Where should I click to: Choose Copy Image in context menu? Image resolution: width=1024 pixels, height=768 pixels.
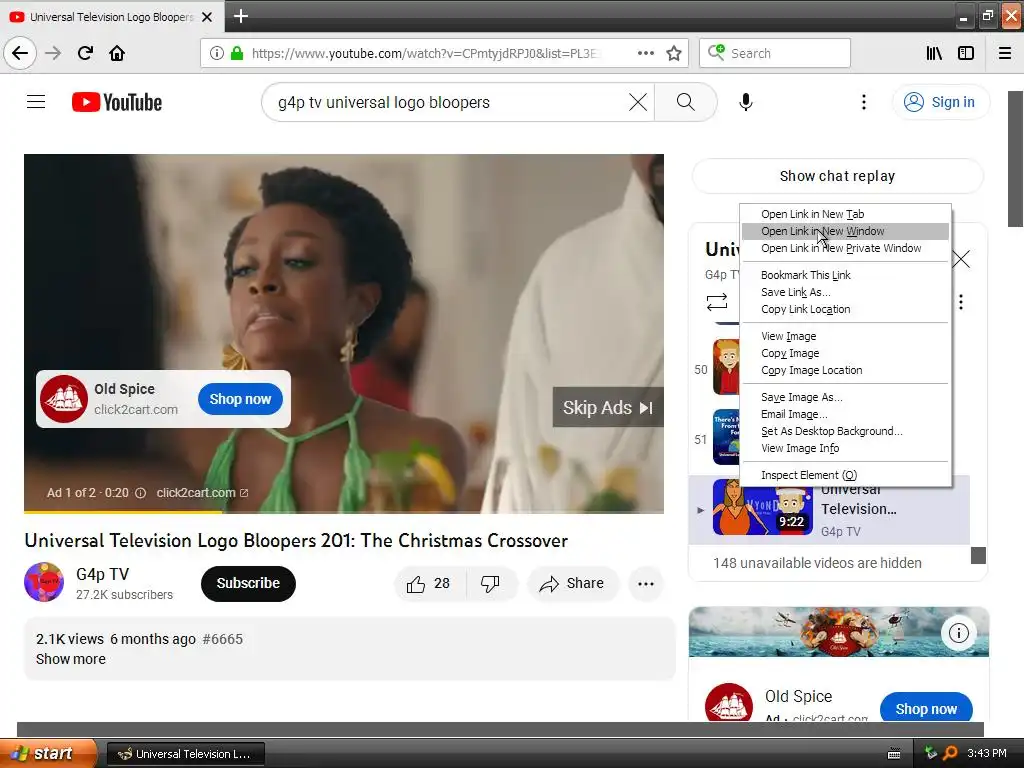point(845,353)
